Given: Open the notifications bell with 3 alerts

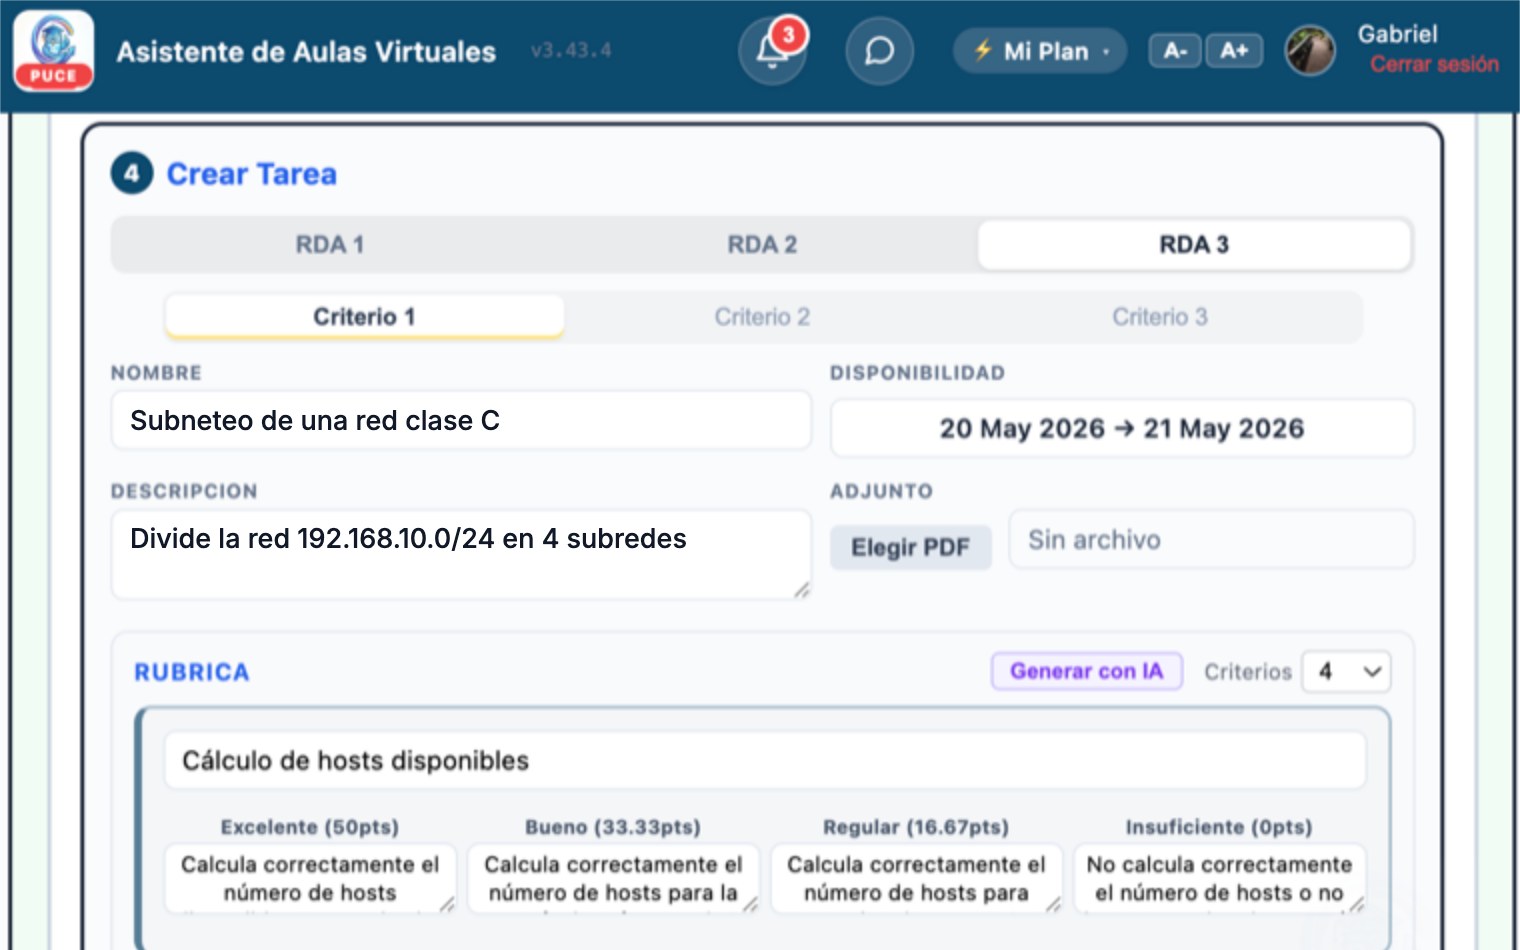Looking at the screenshot, I should (772, 51).
